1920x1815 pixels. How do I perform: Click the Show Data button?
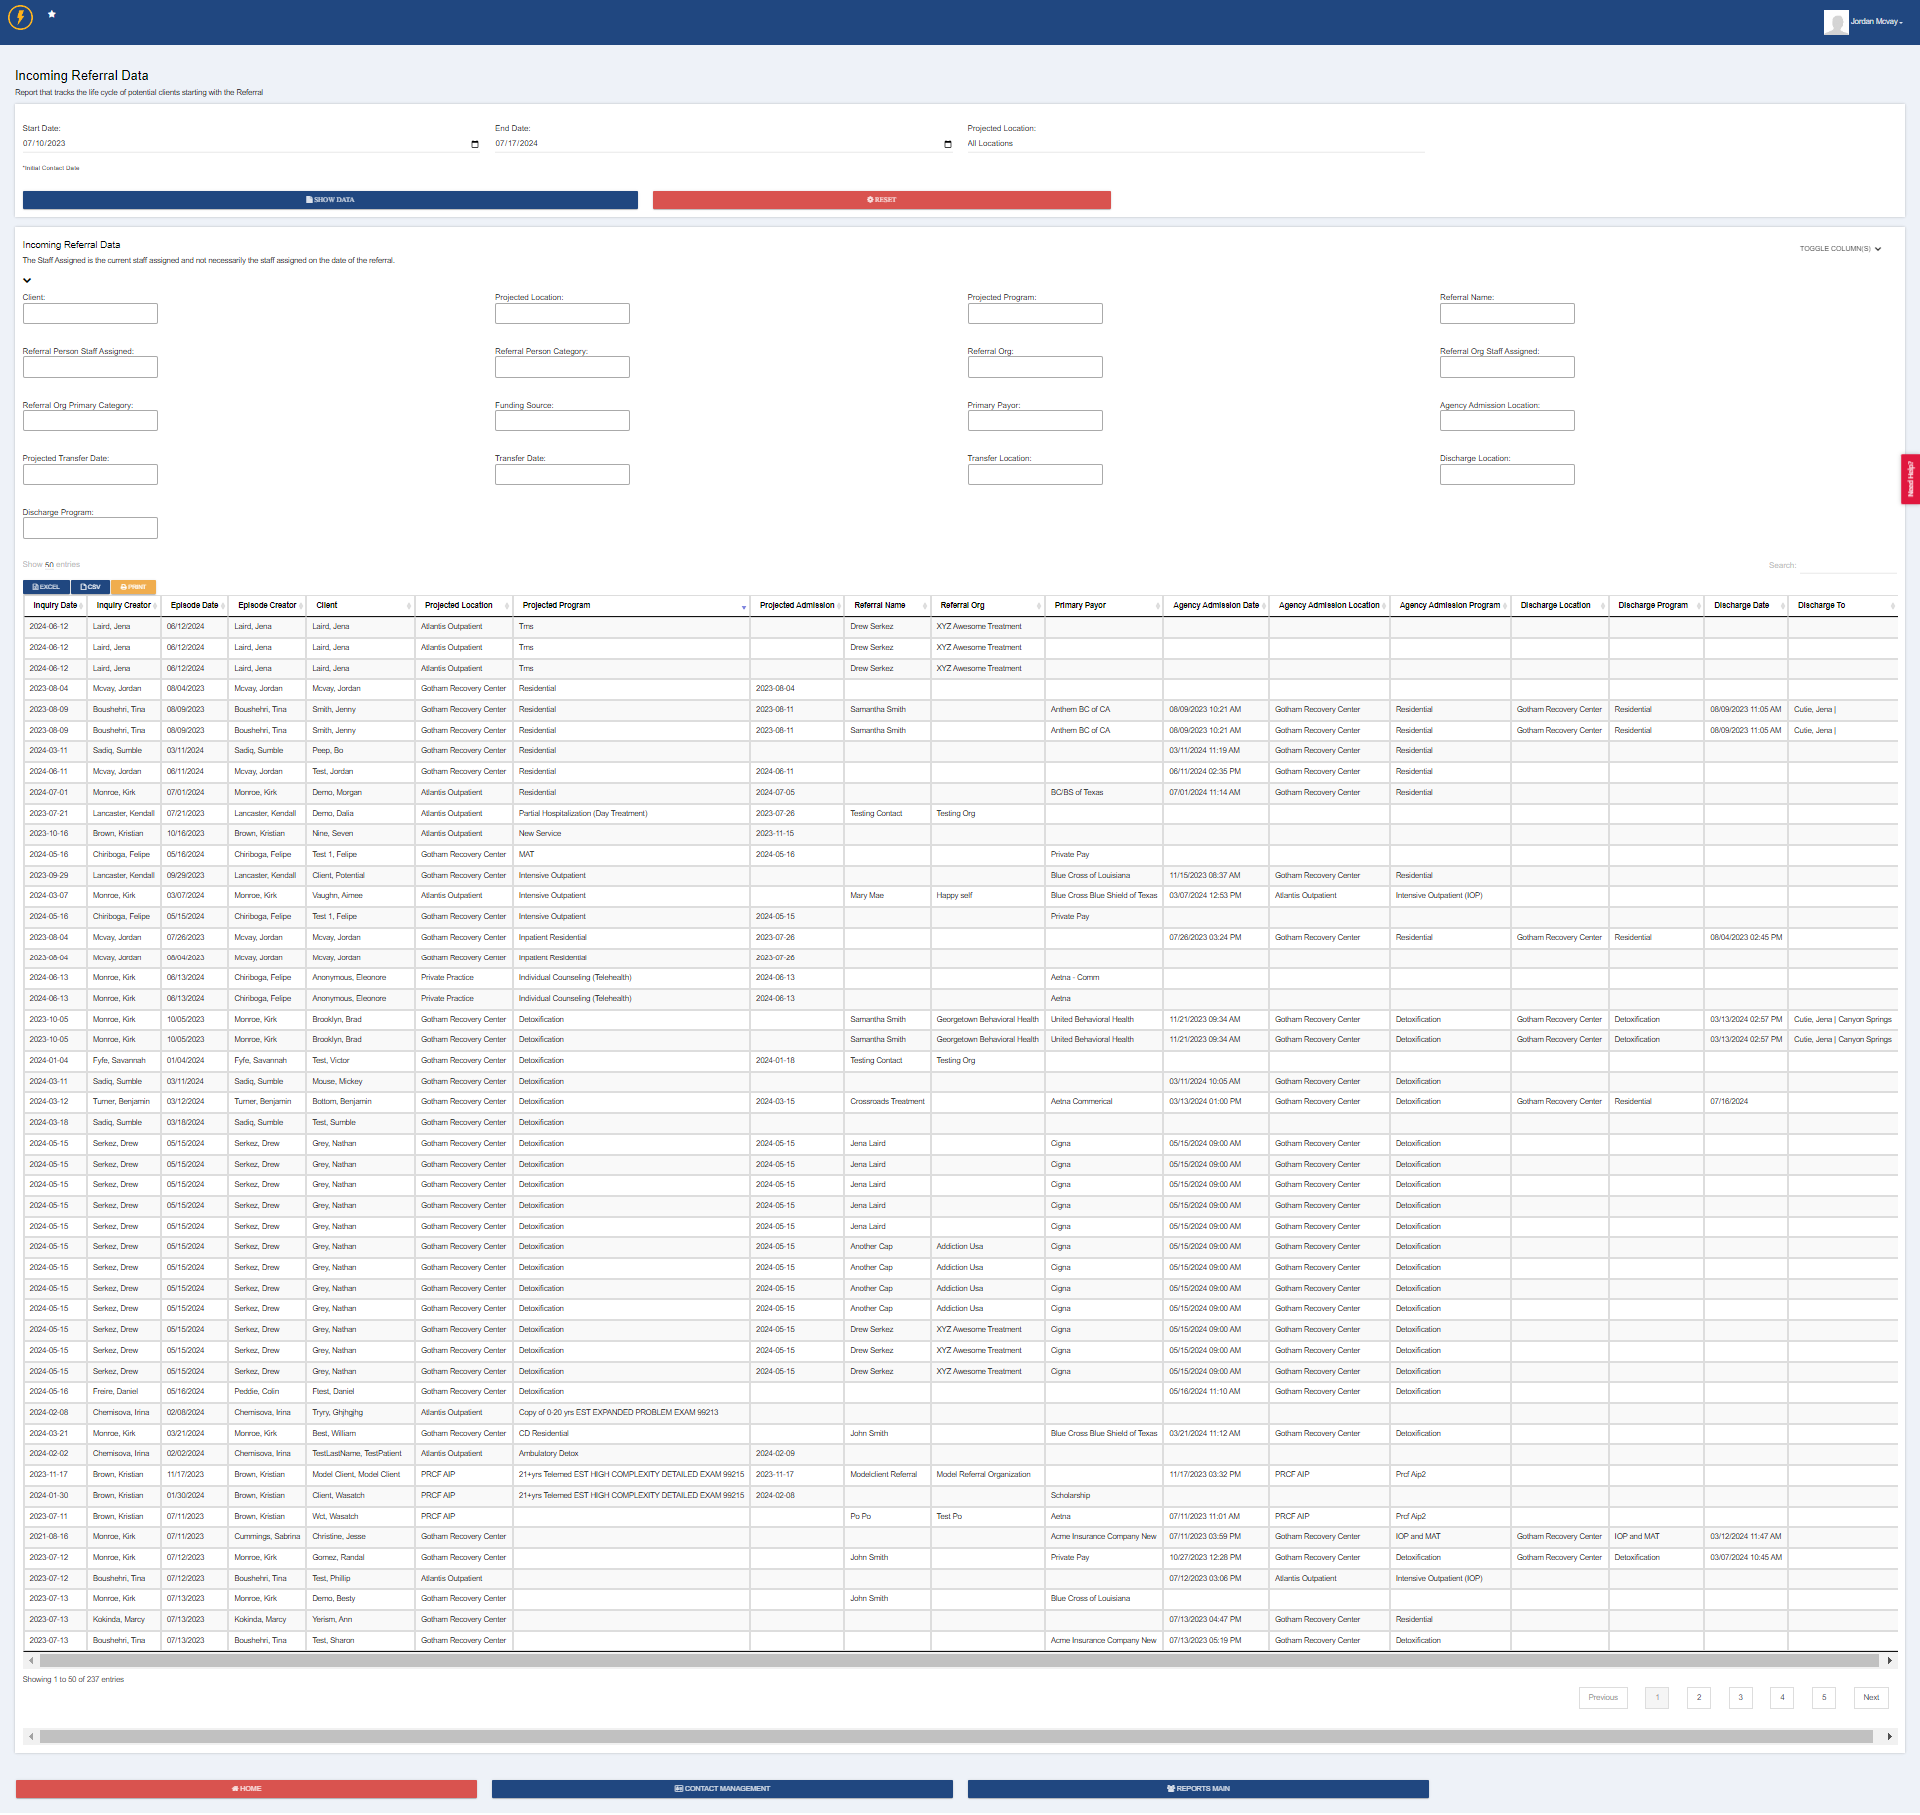330,200
